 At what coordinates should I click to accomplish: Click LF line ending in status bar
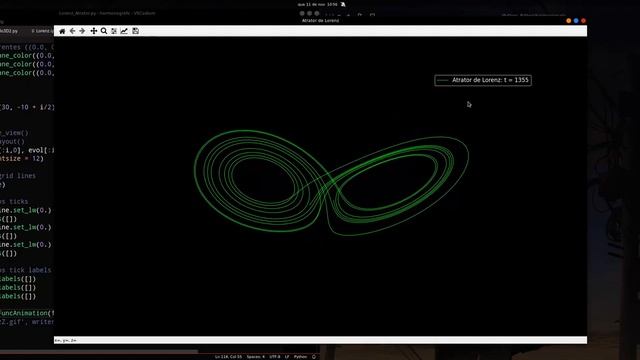coord(287,357)
